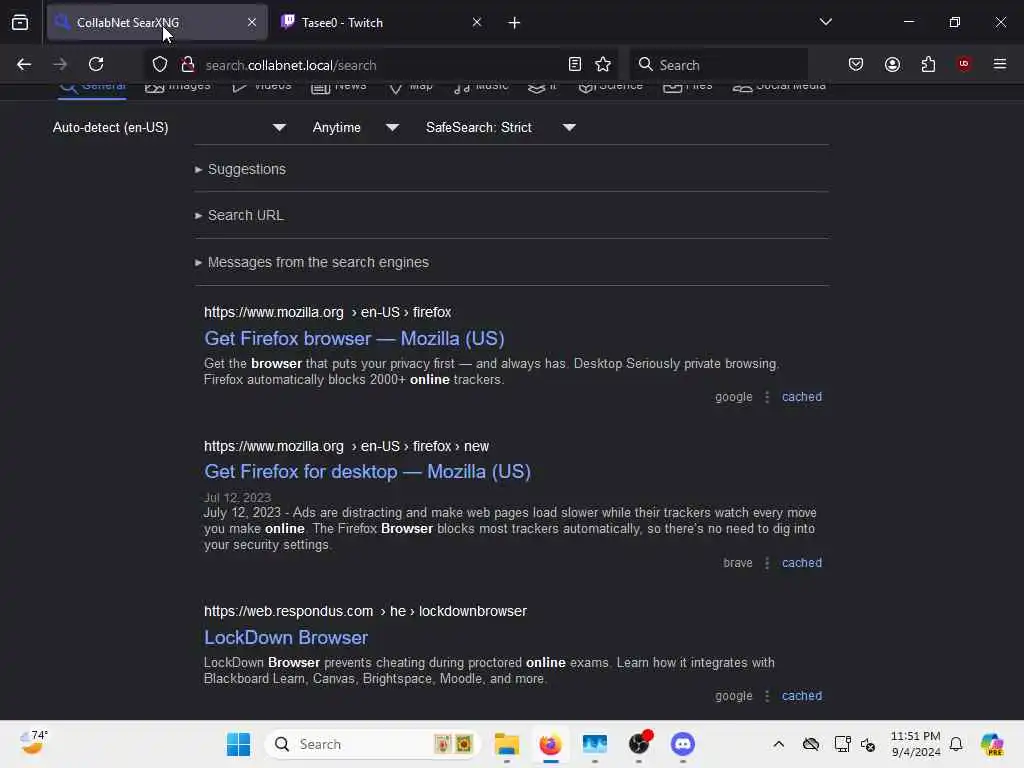Image resolution: width=1024 pixels, height=768 pixels.
Task: Open the clock showing 11:51 PM
Action: tap(916, 744)
